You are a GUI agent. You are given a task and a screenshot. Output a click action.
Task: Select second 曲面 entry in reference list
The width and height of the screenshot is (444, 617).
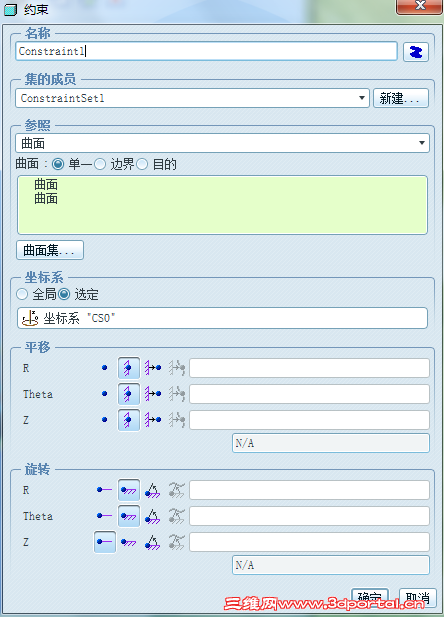click(x=46, y=198)
